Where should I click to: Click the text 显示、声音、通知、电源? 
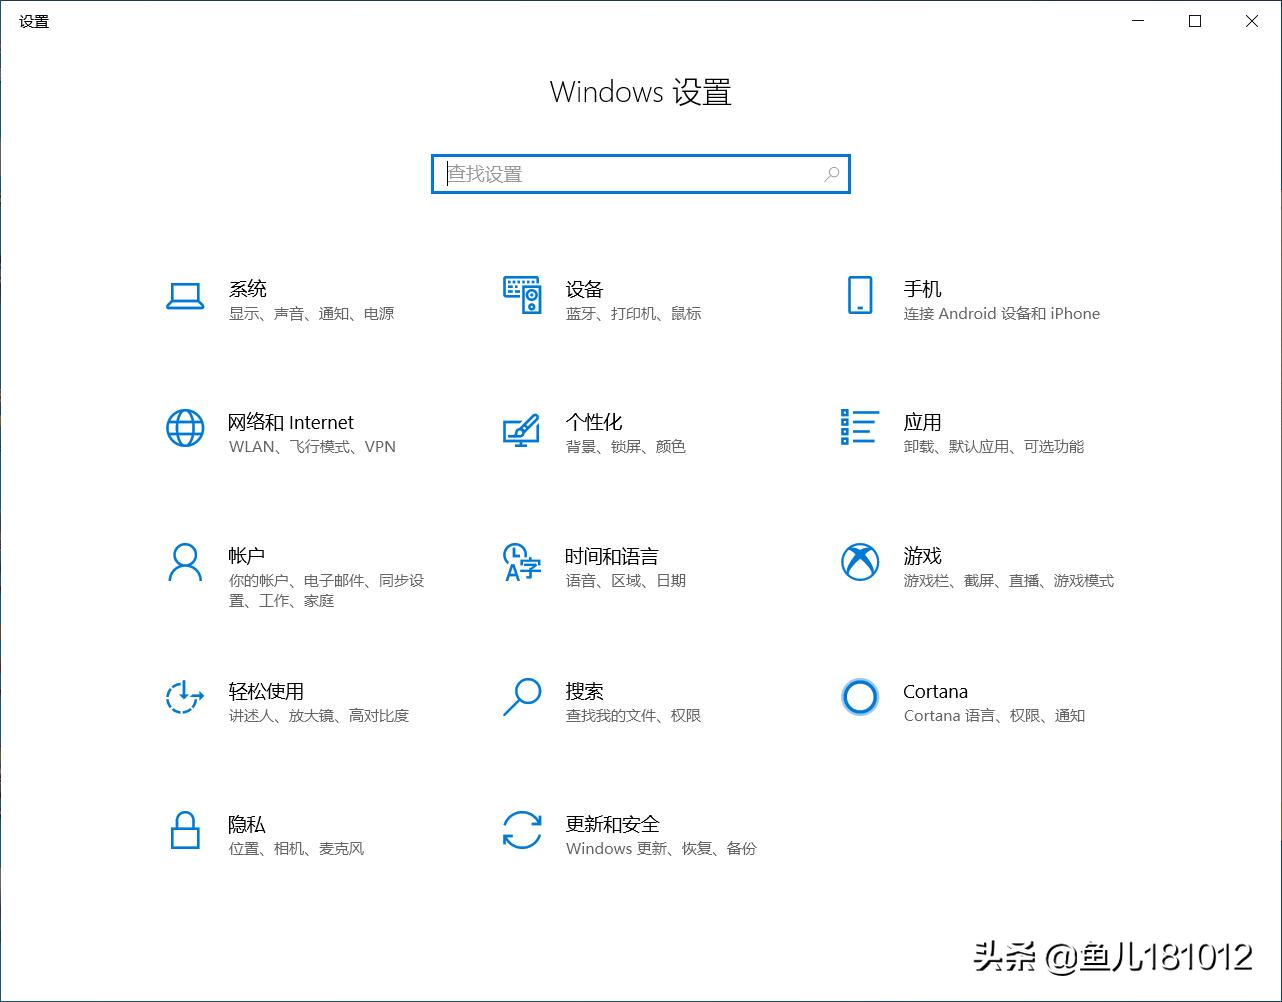click(311, 314)
